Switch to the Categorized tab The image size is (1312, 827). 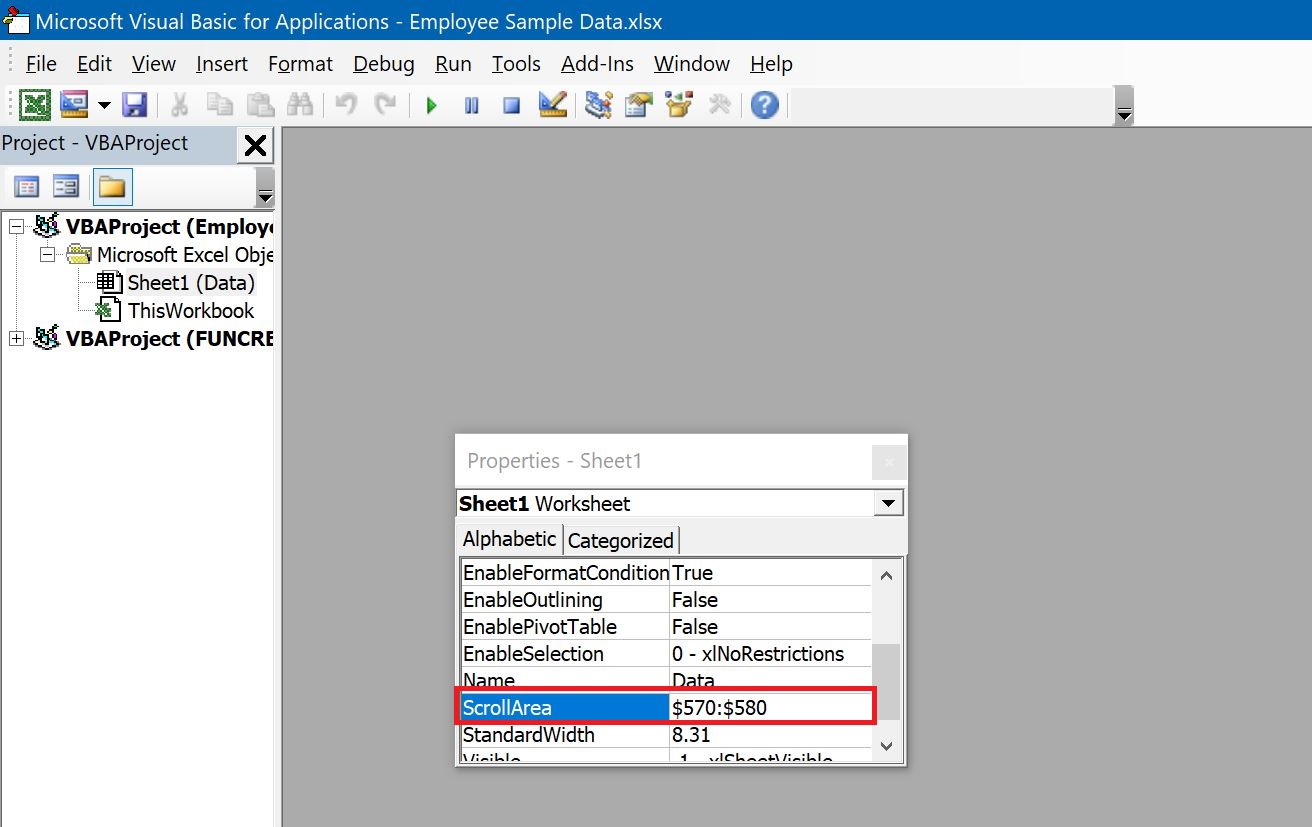point(620,540)
